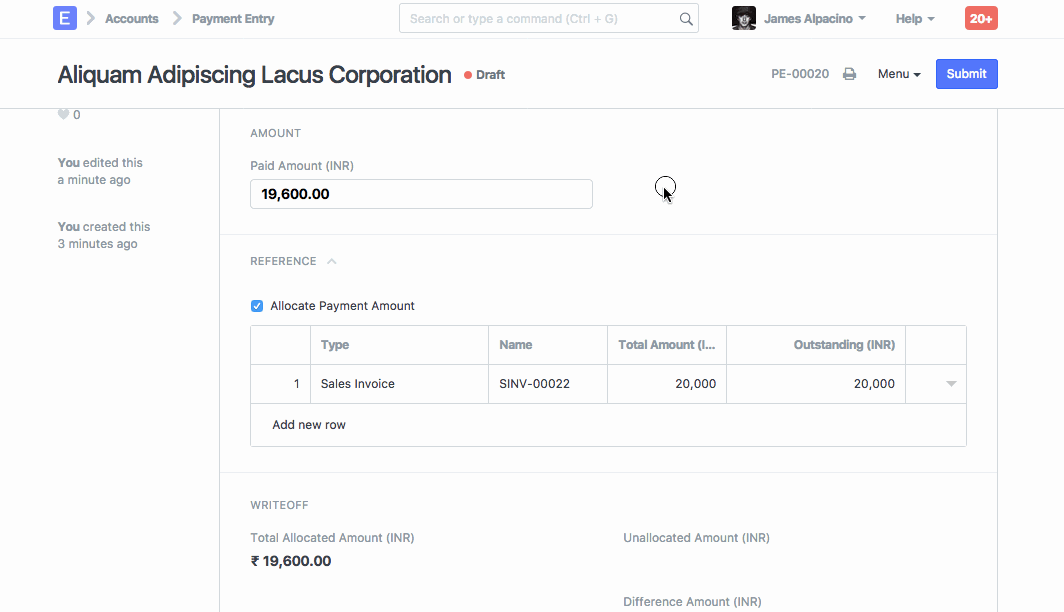Open the Help dropdown menu
Image resolution: width=1064 pixels, height=612 pixels.
pyautogui.click(x=915, y=18)
